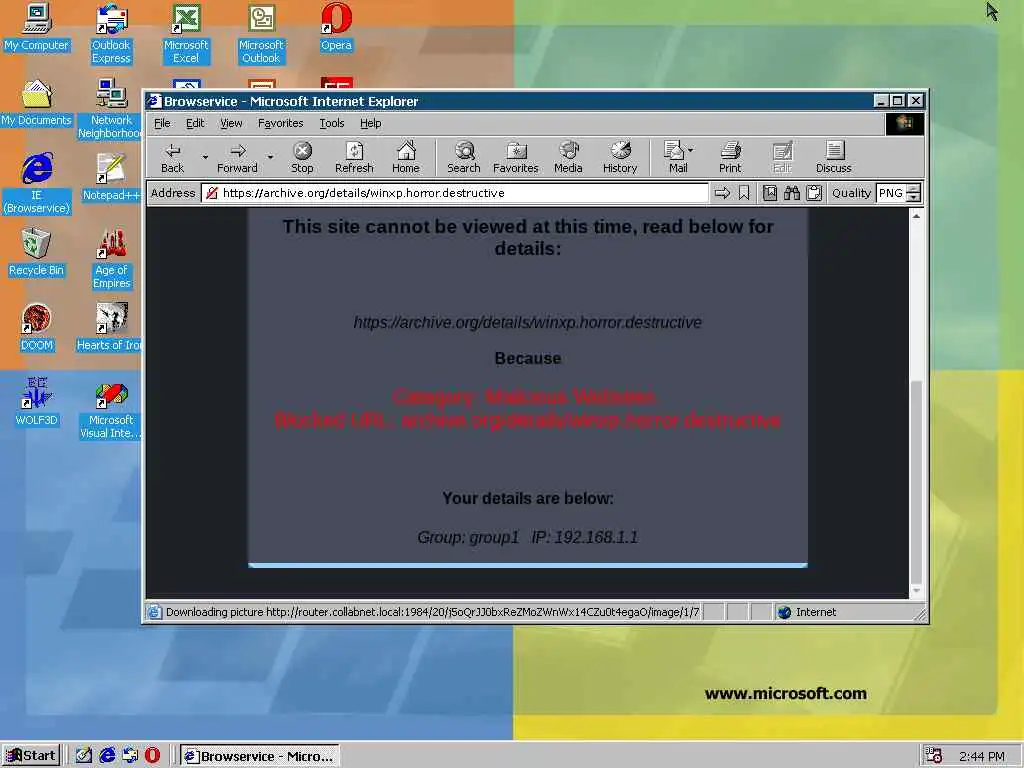Image resolution: width=1024 pixels, height=768 pixels.
Task: Click the Quality PNG value field
Action: 891,193
